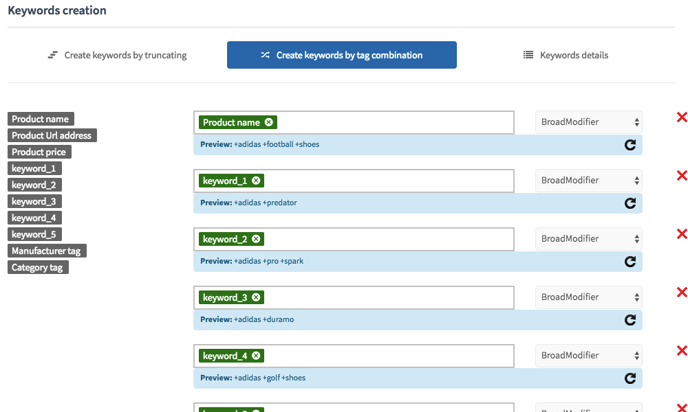Delete the keyword_1 row with red X
This screenshot has height=412, width=688.
click(682, 176)
